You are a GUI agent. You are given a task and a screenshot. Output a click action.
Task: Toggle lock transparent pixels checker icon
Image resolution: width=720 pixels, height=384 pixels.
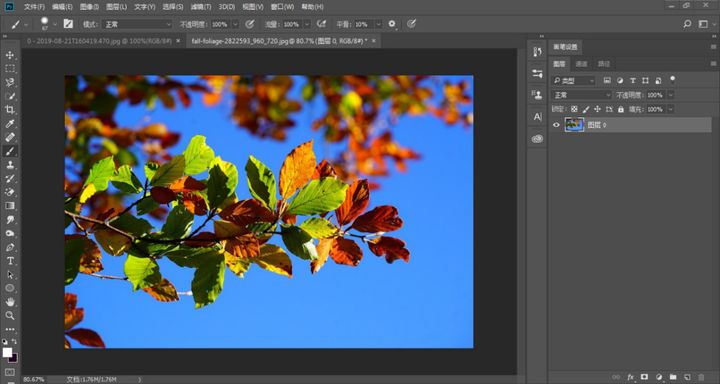tap(574, 109)
